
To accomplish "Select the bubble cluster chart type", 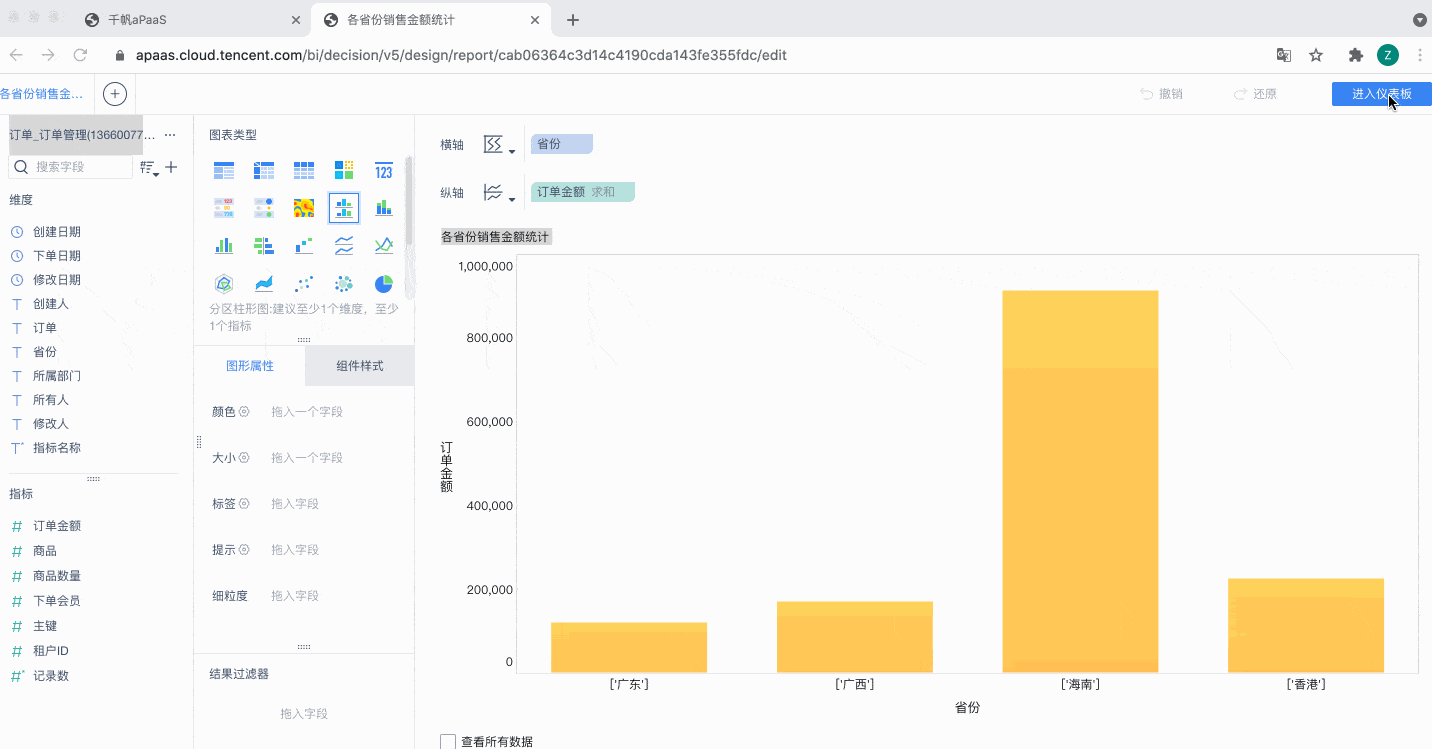I will pos(344,284).
